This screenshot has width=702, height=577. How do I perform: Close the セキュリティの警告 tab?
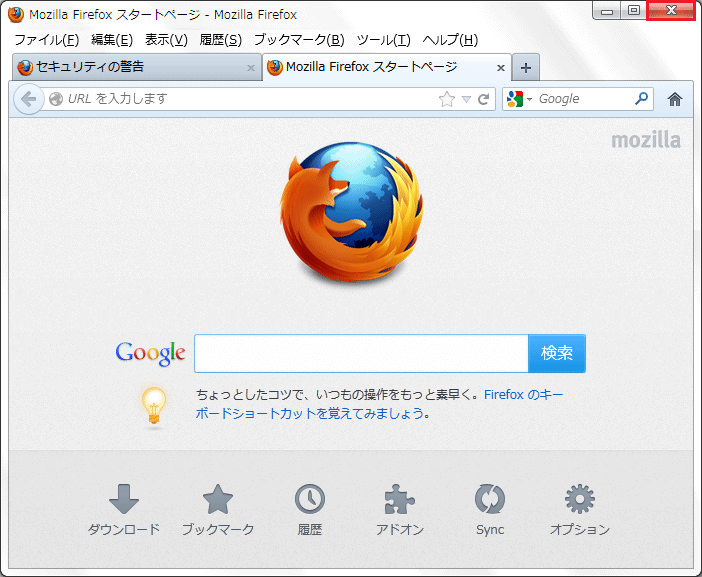251,68
